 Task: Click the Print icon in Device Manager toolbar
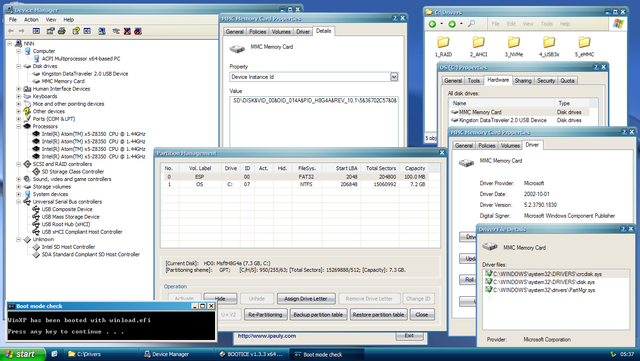click(62, 31)
